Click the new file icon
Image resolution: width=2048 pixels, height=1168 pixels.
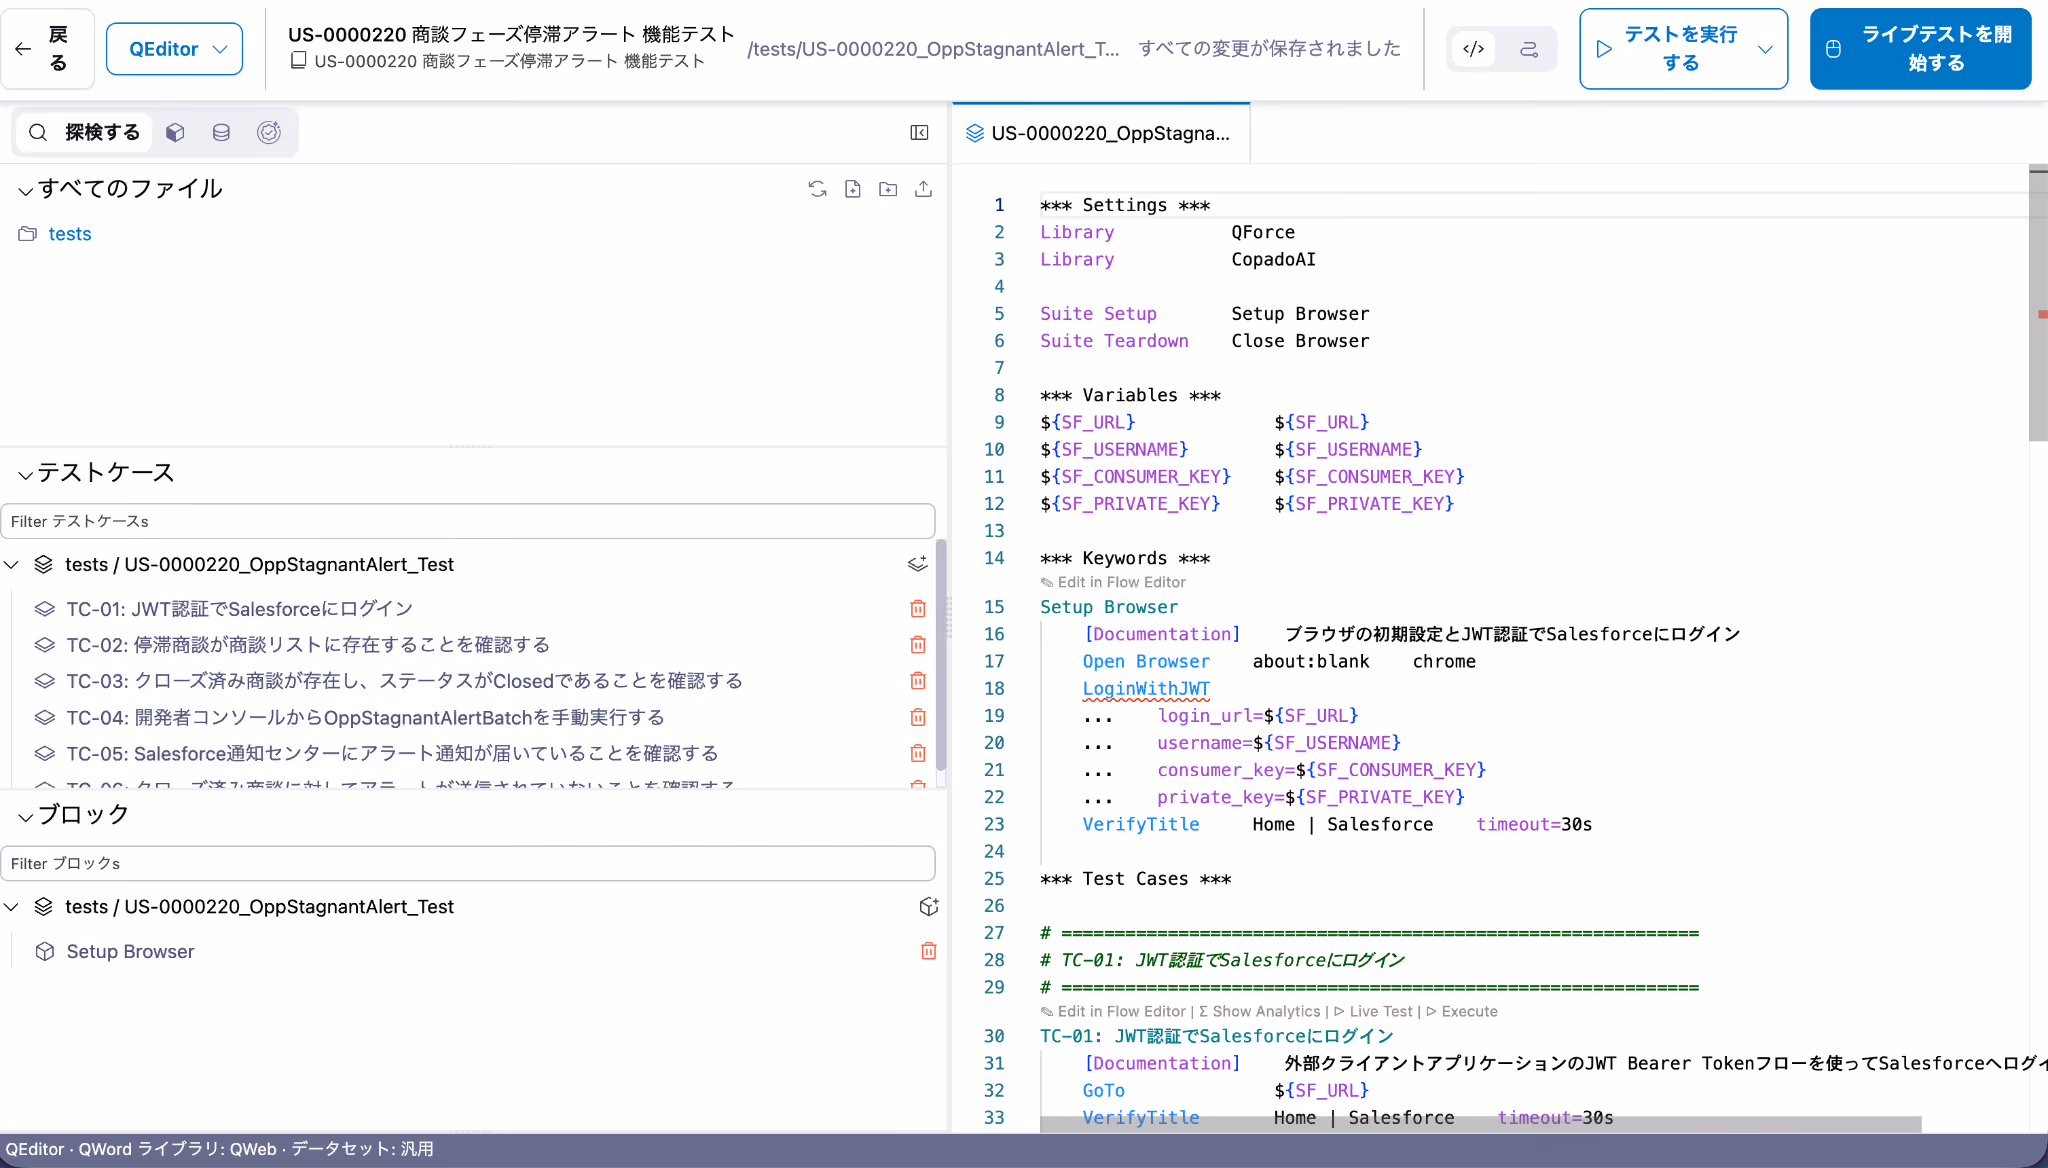click(852, 189)
